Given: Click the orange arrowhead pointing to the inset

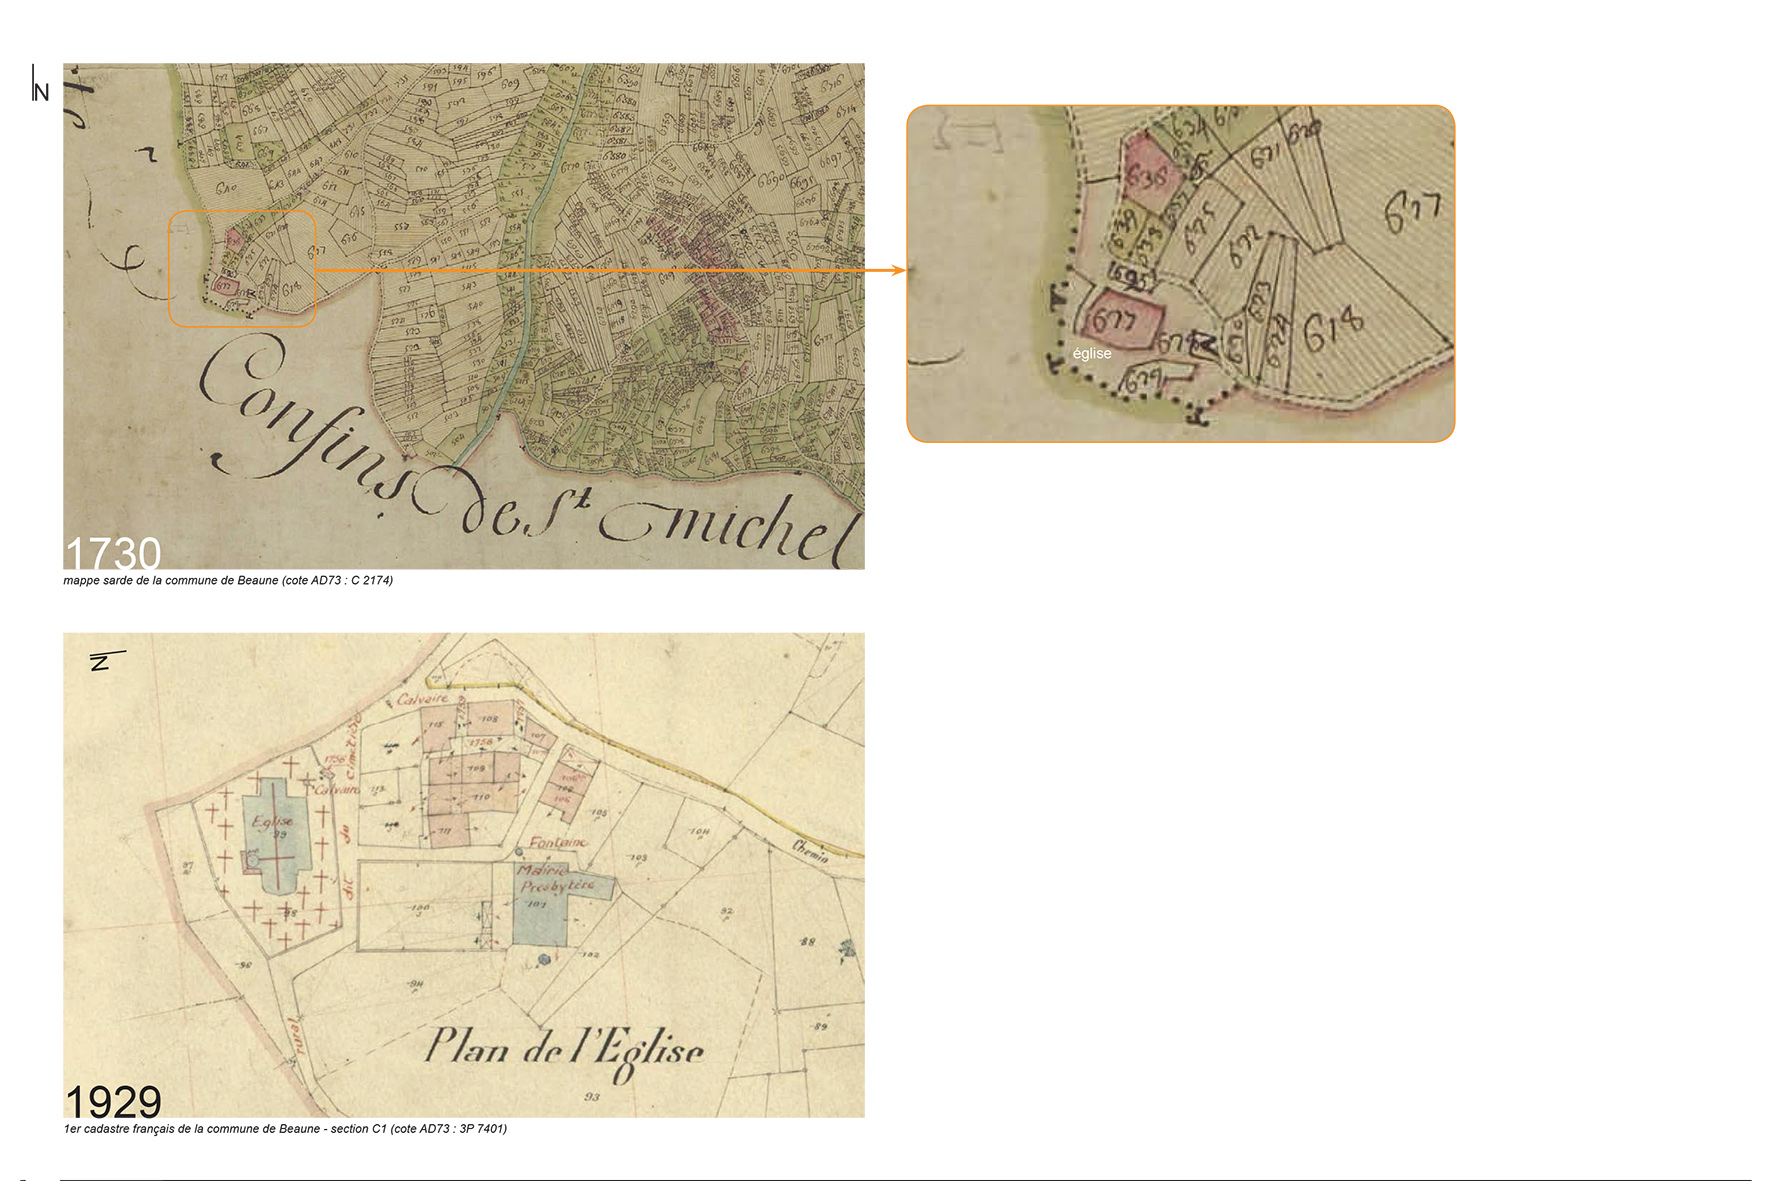Looking at the screenshot, I should 898,270.
